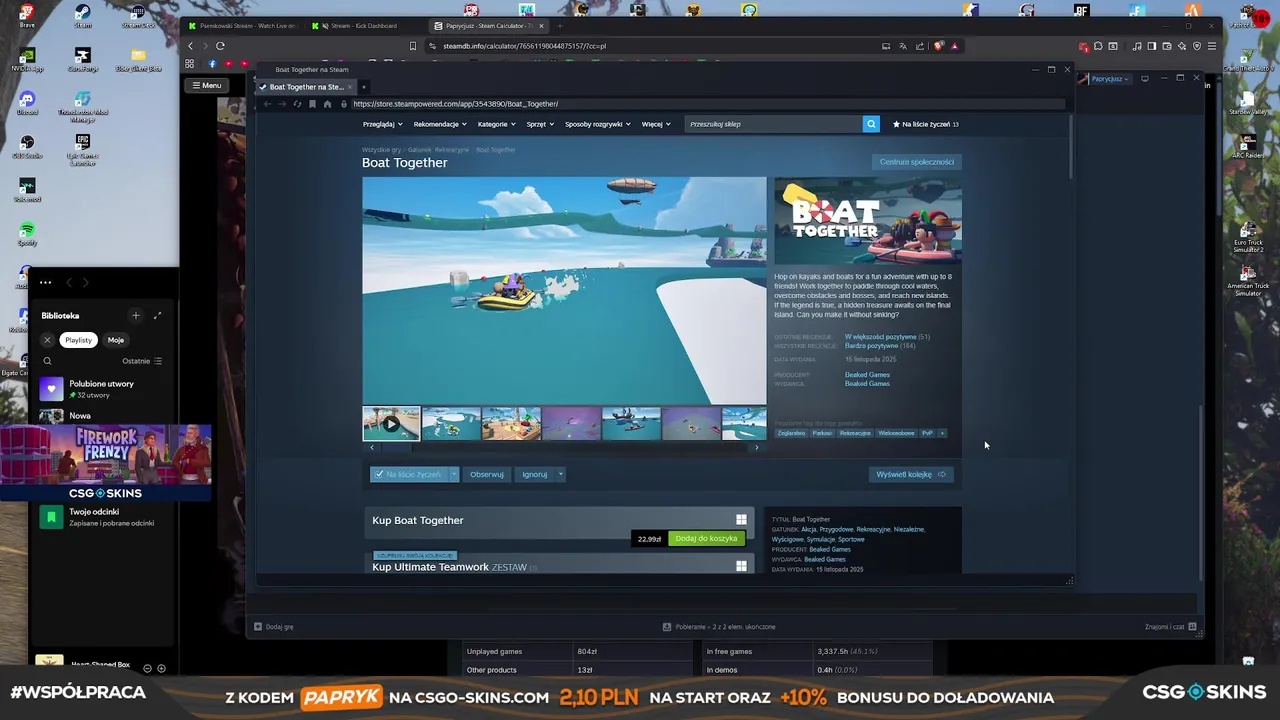The image size is (1280, 720).
Task: Expand Spotify library with arrows icon
Action: tap(157, 316)
